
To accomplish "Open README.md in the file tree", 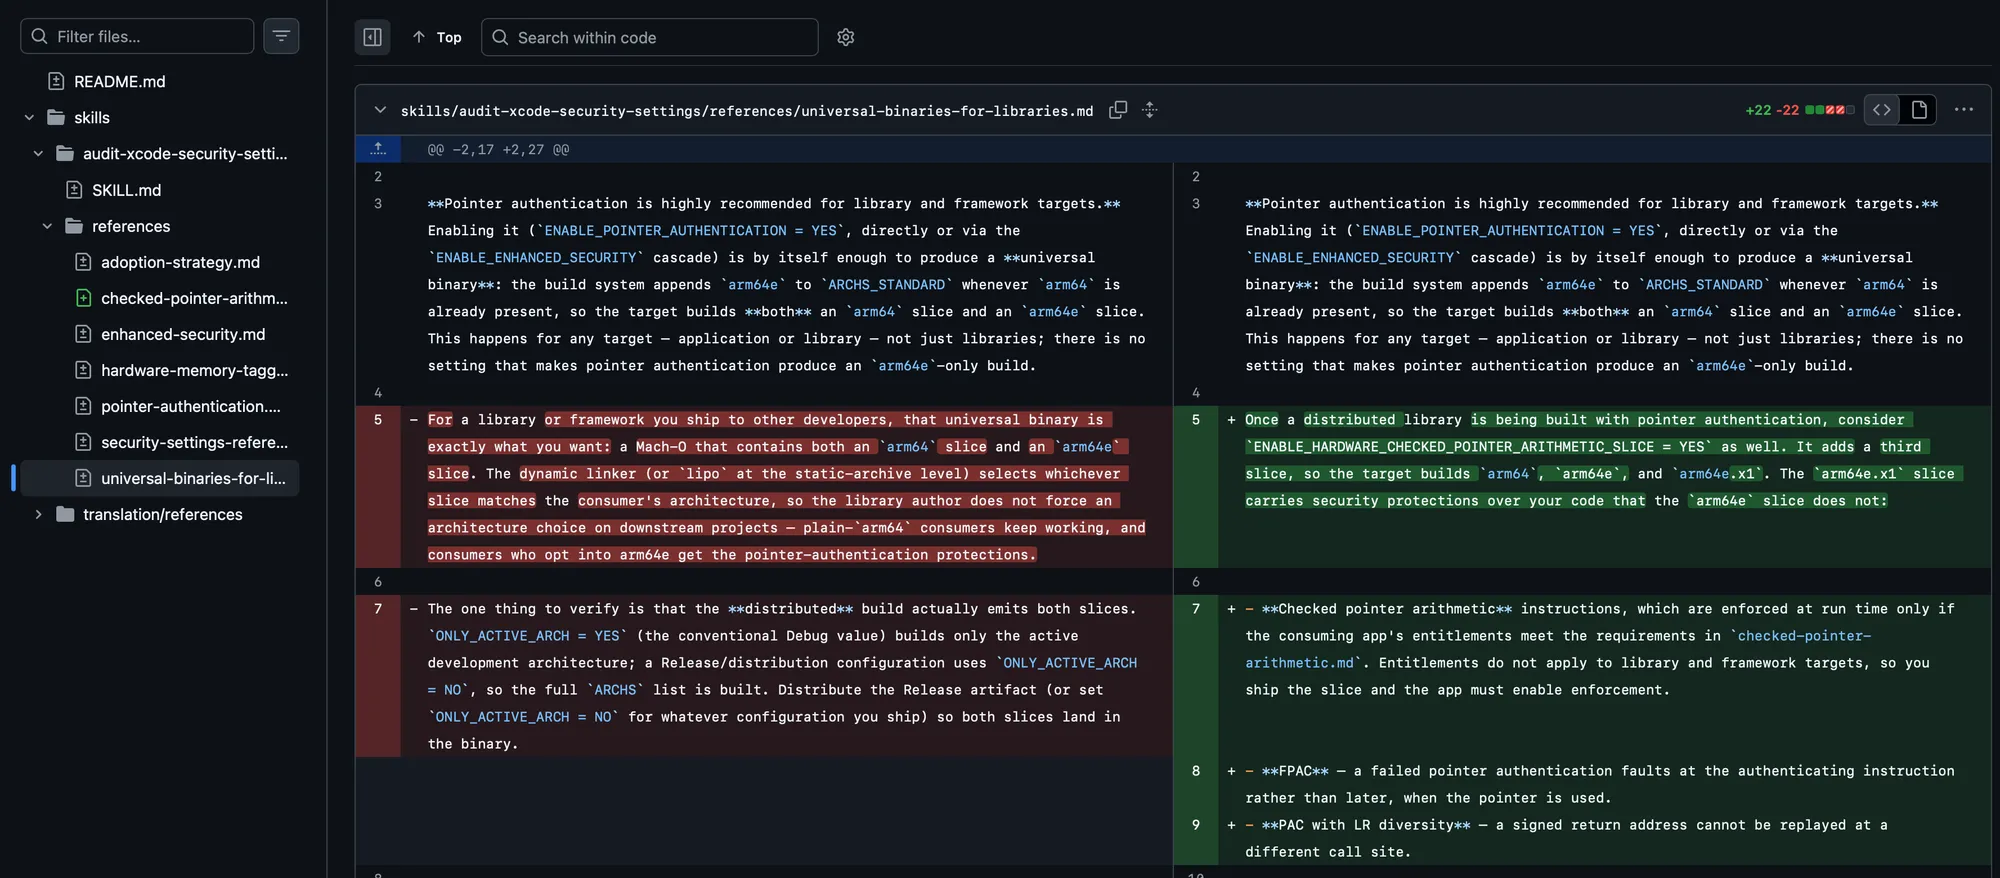I will pyautogui.click(x=120, y=81).
